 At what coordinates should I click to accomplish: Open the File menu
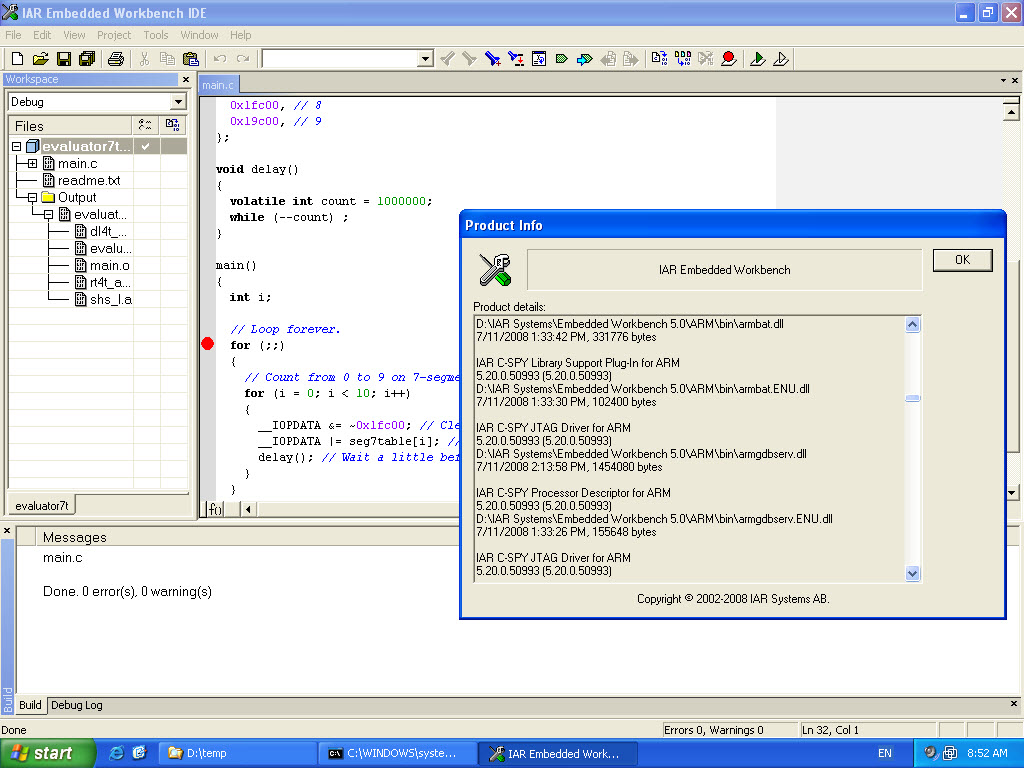pos(13,35)
